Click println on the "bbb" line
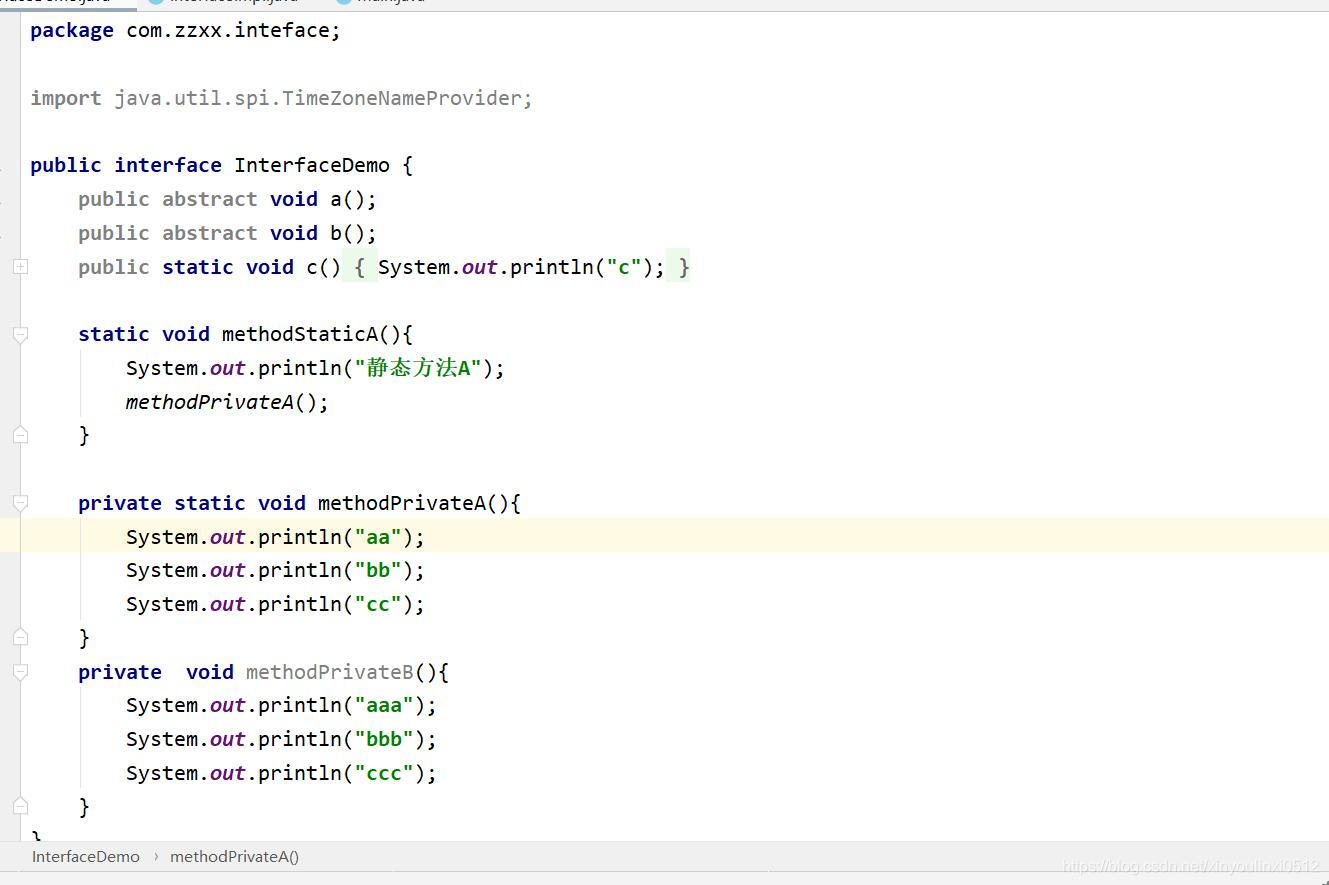The height and width of the screenshot is (885, 1329). click(300, 739)
